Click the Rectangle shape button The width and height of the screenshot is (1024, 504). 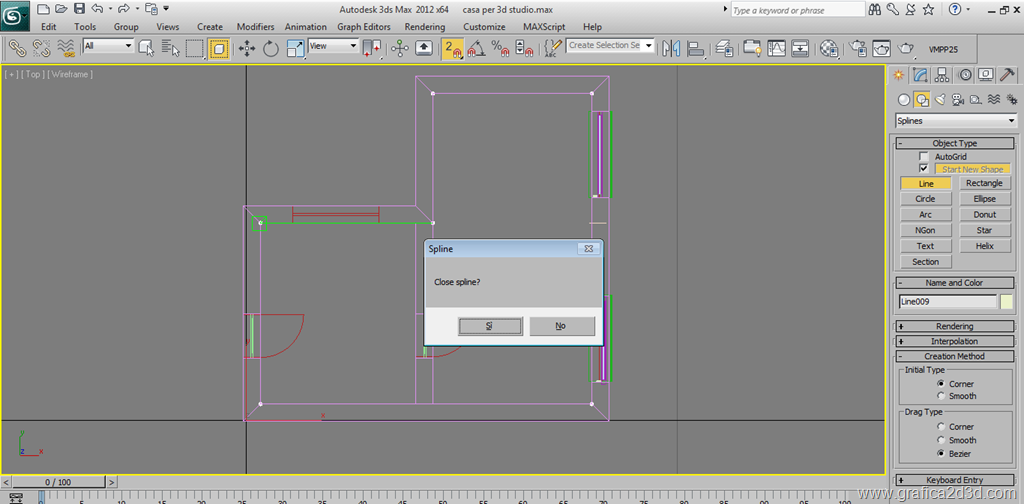point(984,184)
